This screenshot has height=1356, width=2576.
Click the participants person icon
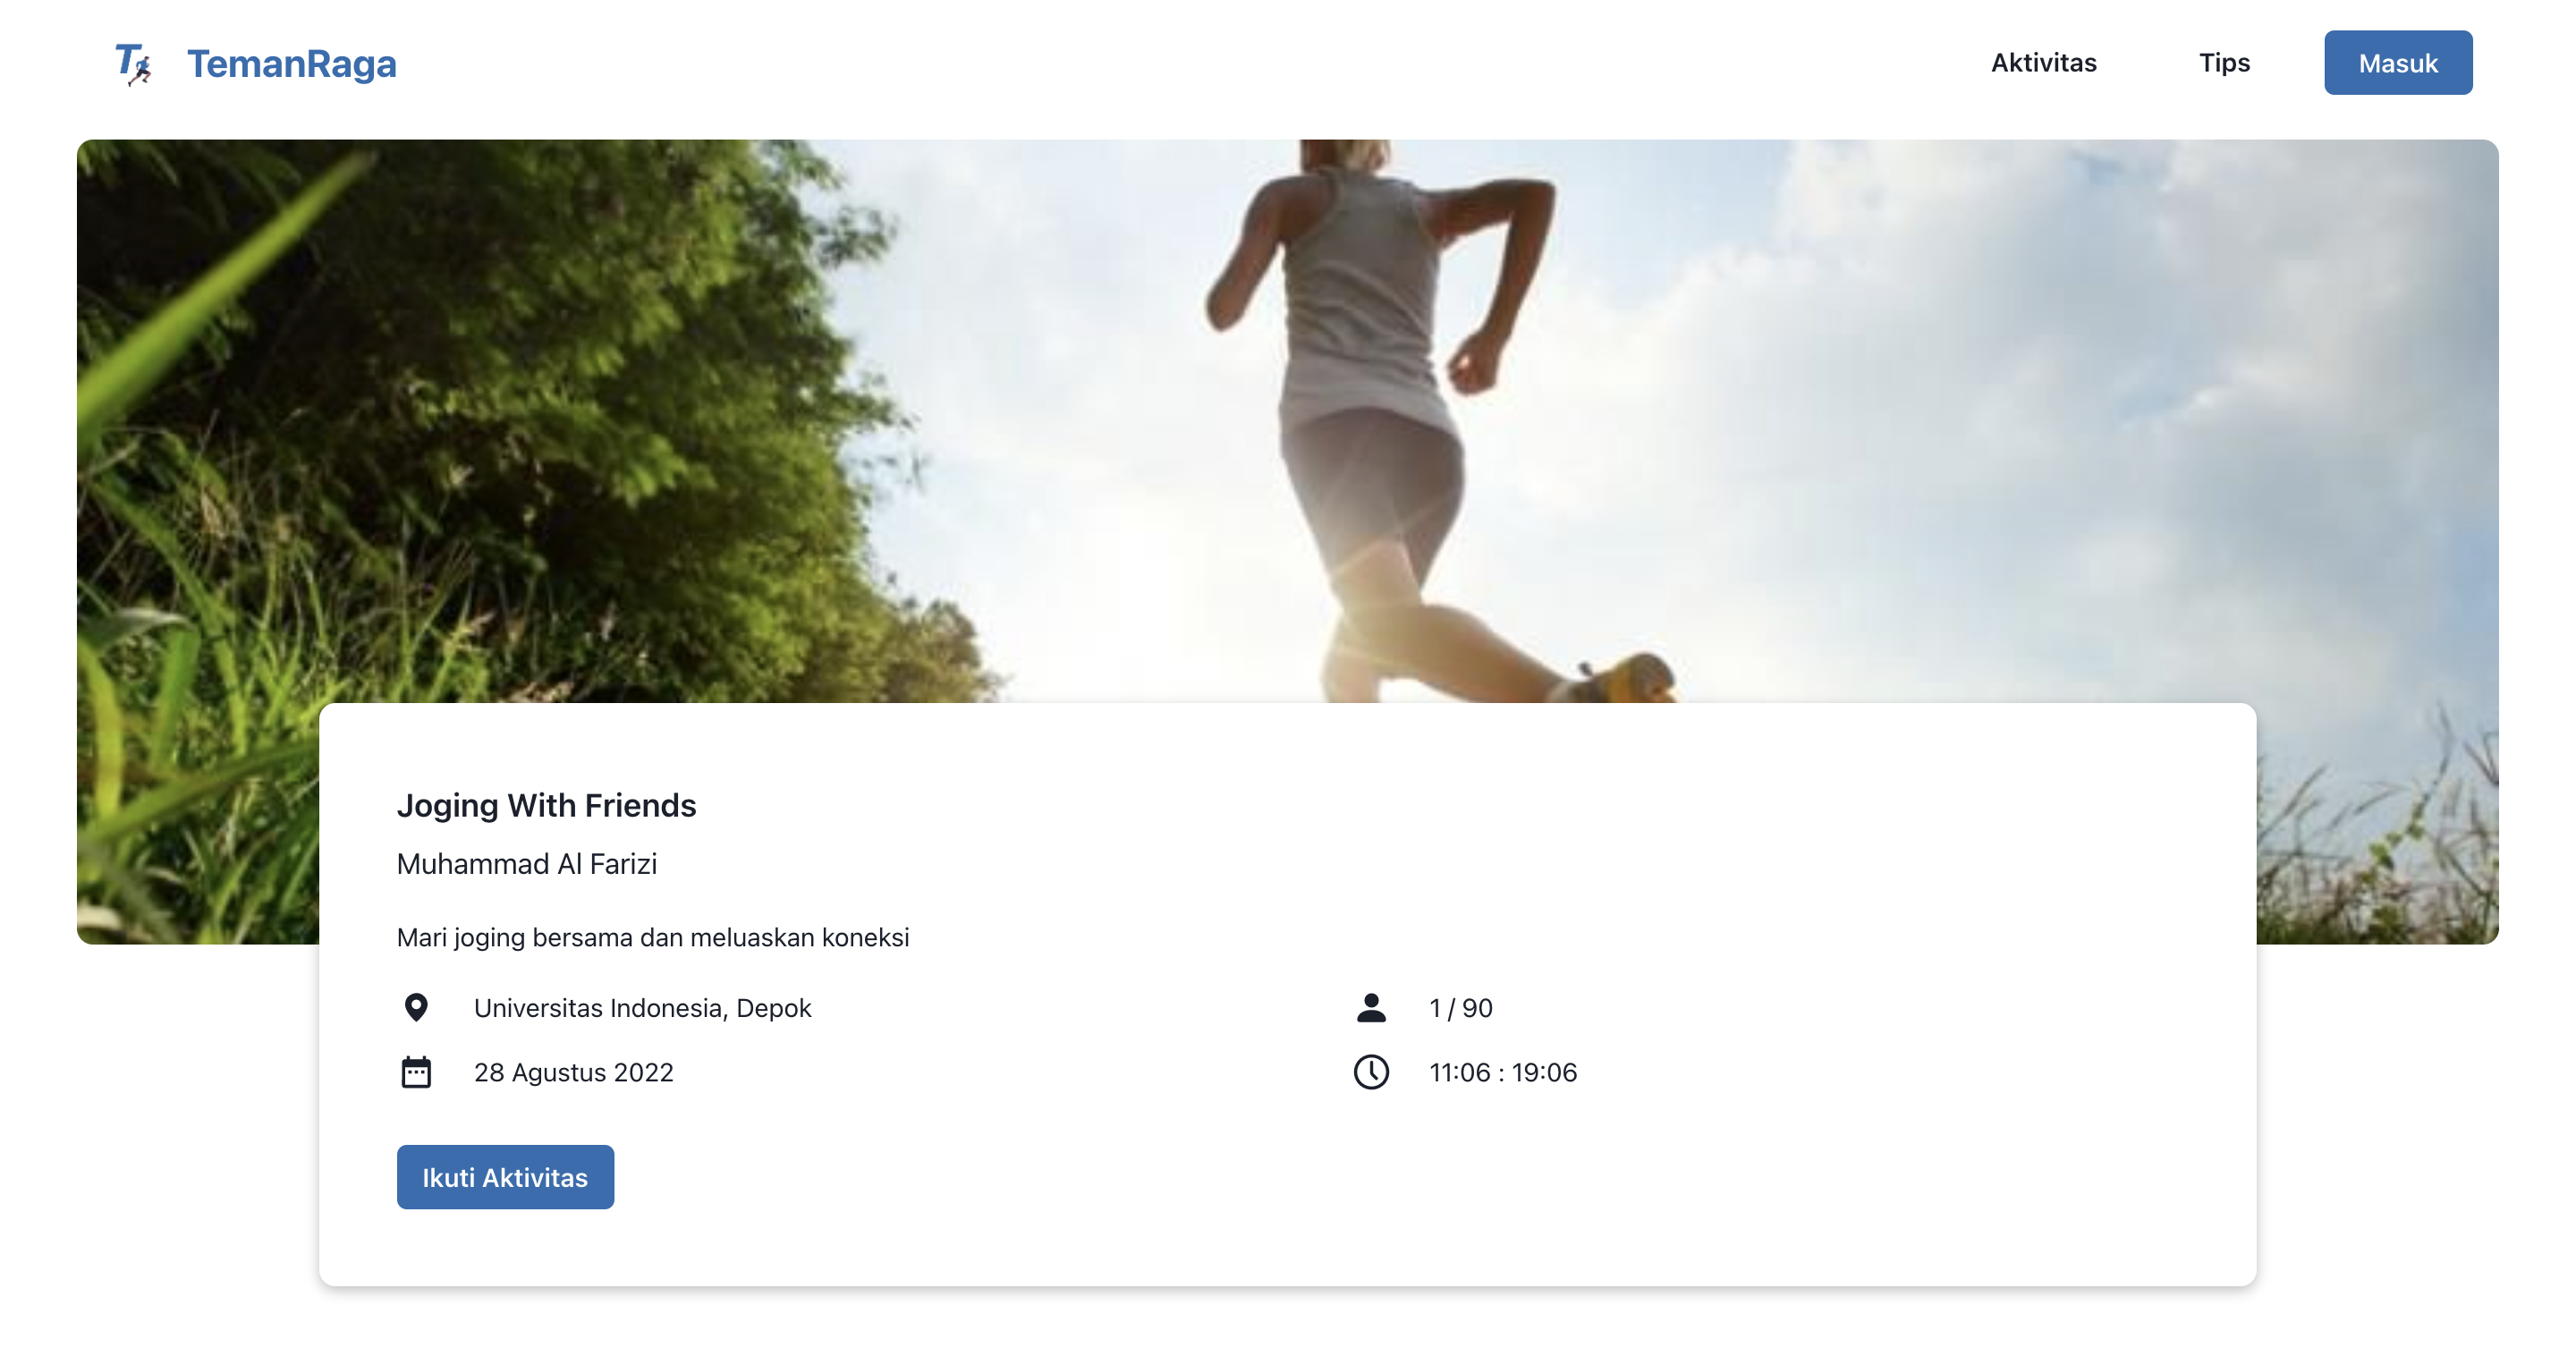tap(1371, 1007)
